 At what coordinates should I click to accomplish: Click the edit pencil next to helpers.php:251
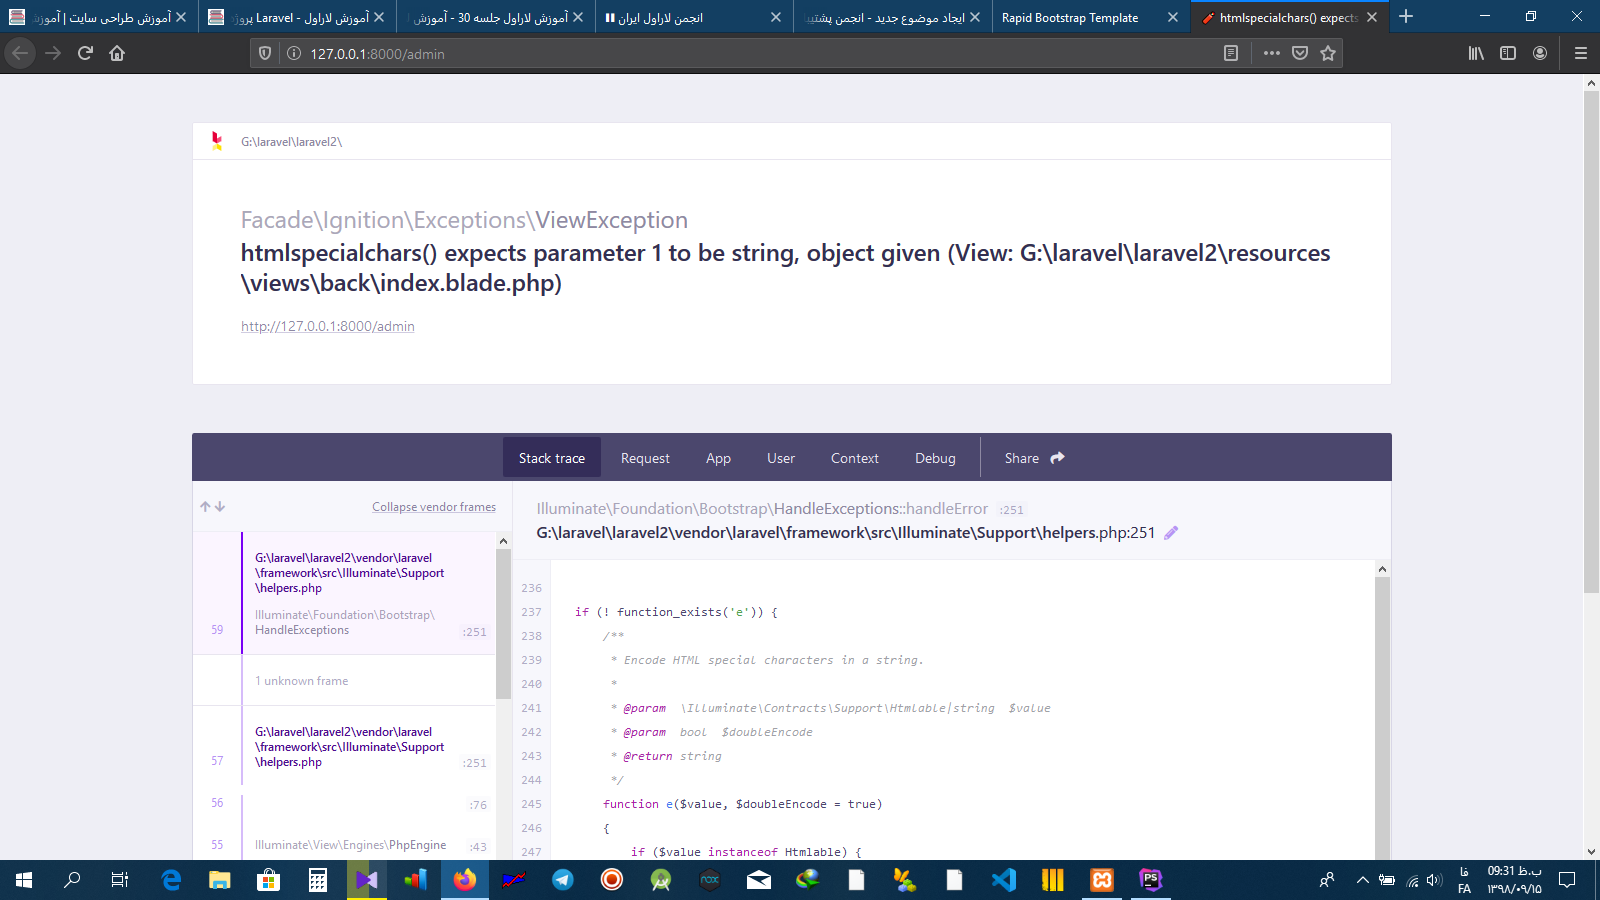pos(1171,533)
